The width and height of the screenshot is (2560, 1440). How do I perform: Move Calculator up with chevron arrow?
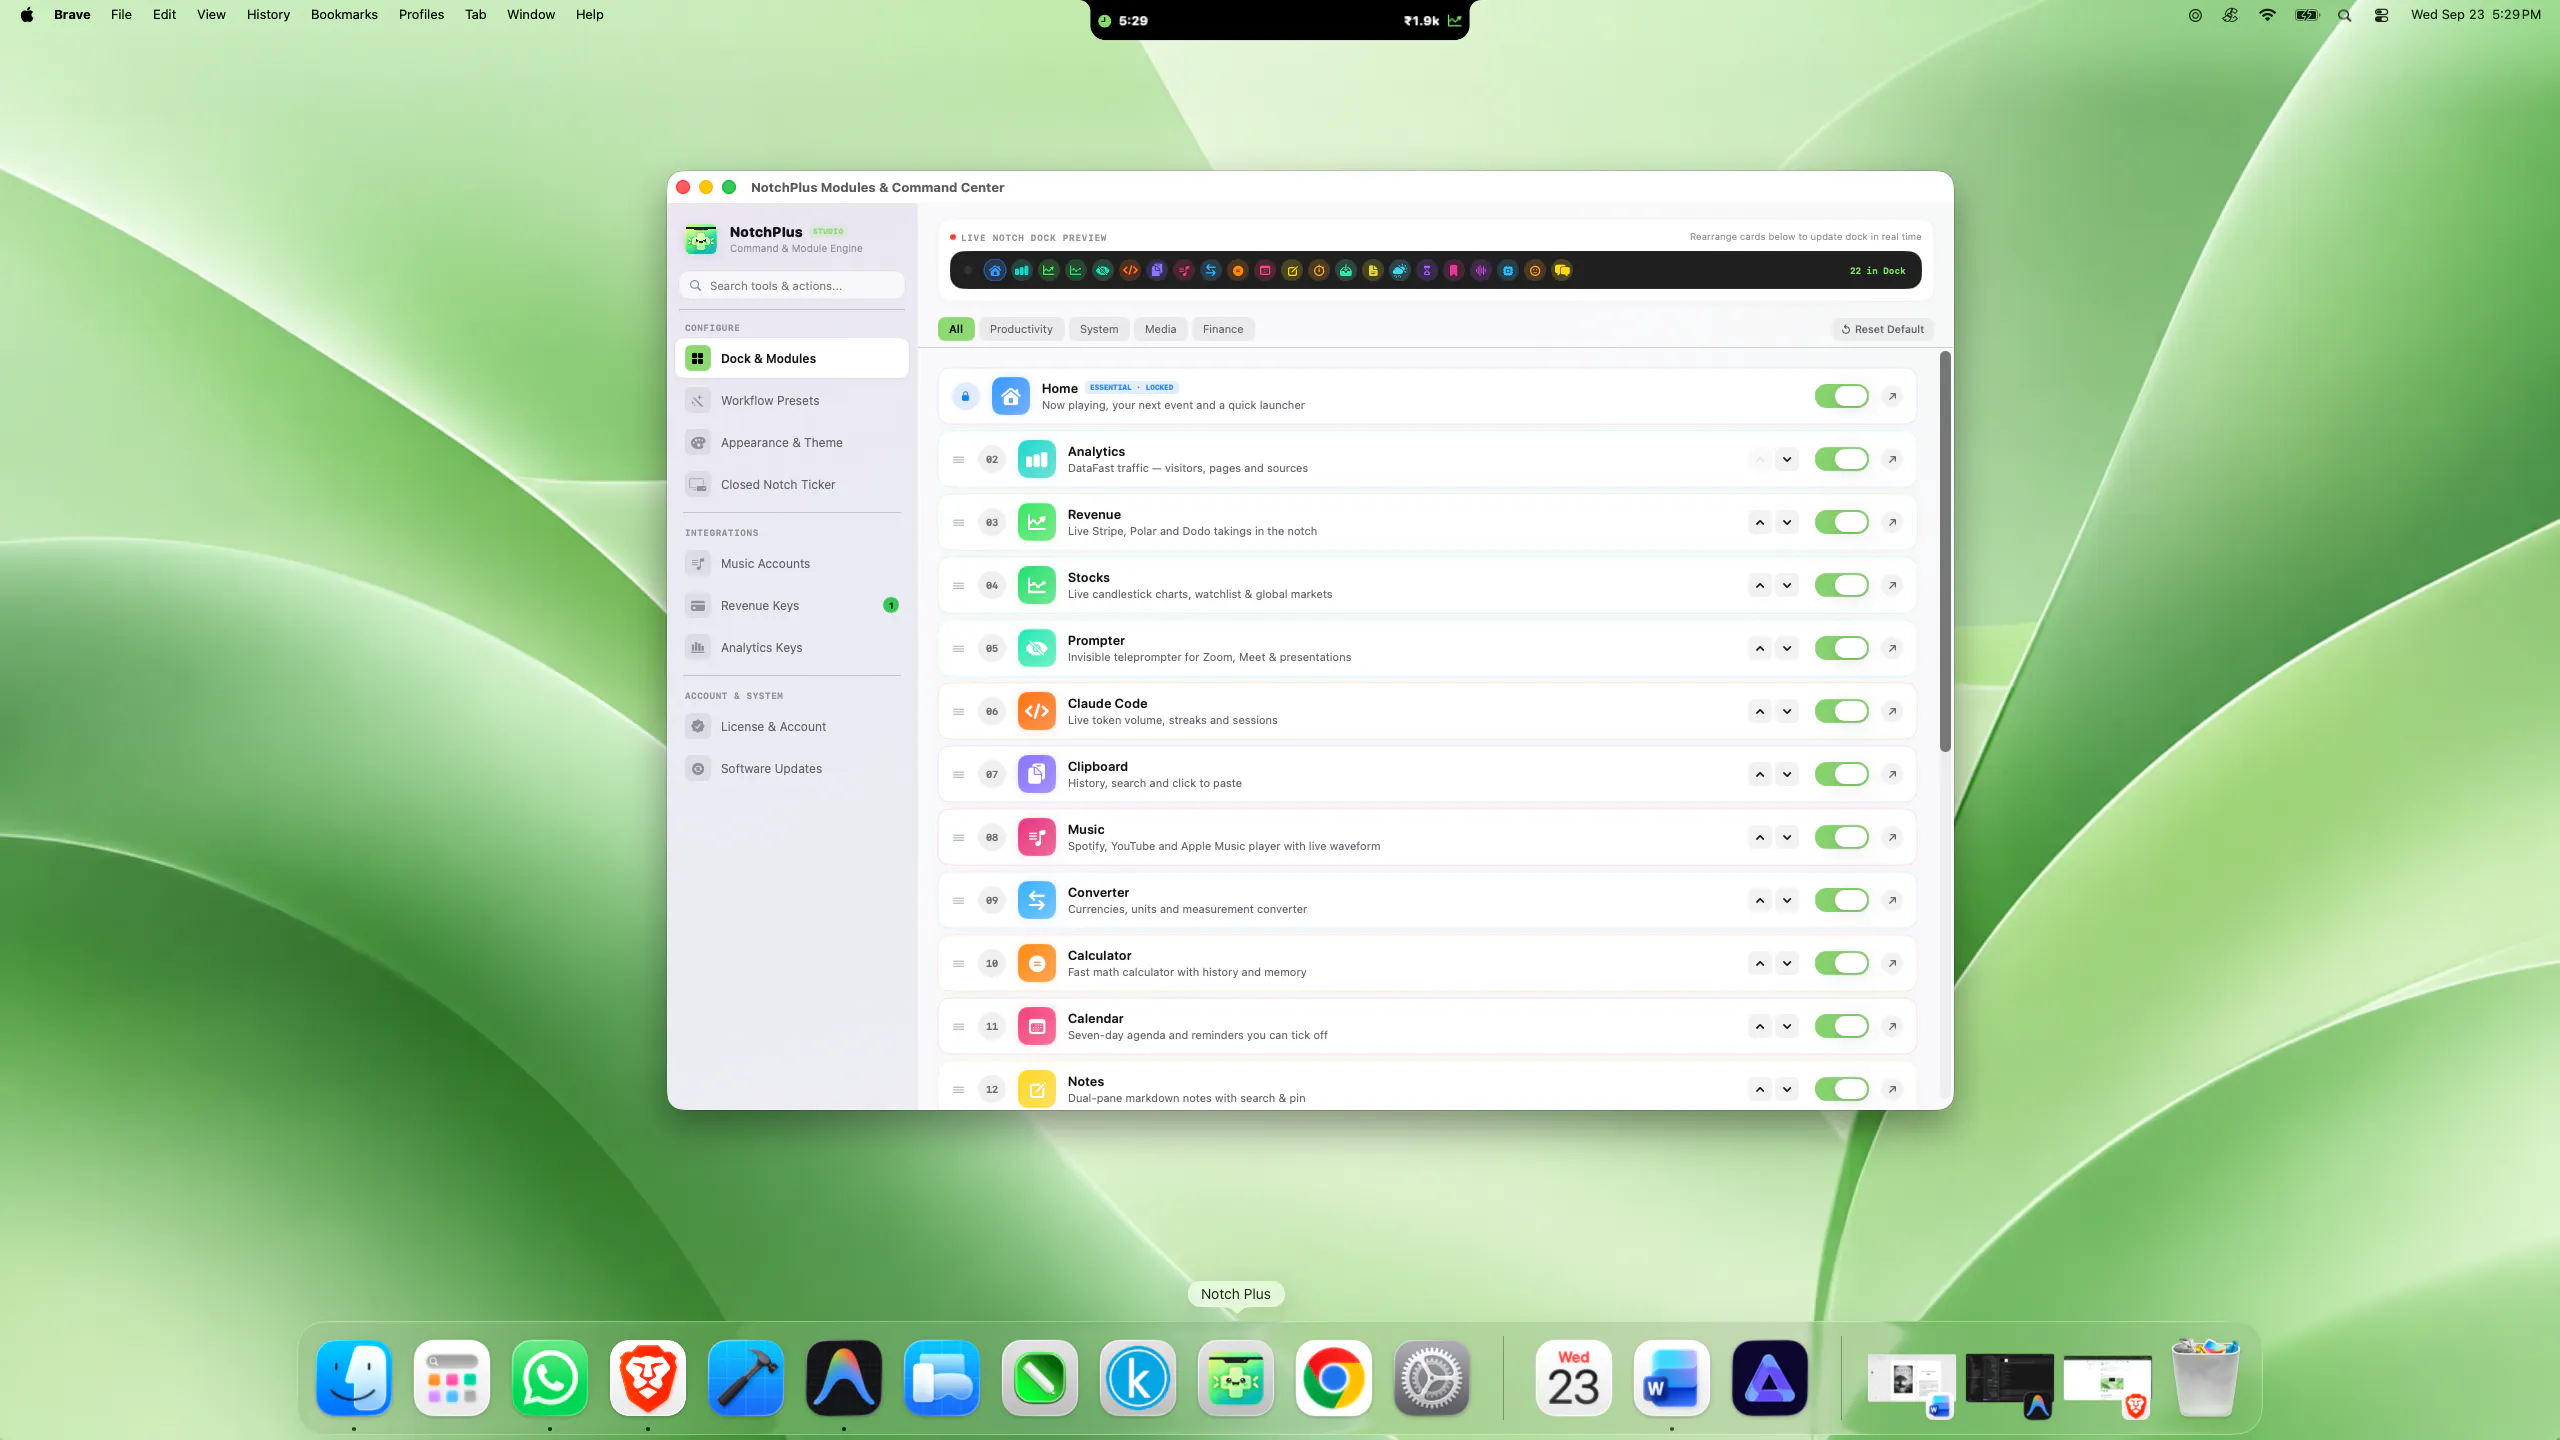click(1760, 963)
